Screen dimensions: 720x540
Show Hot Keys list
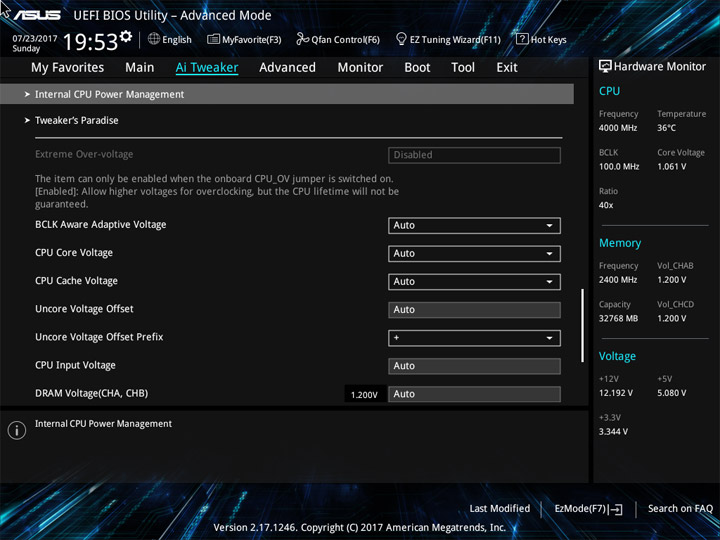[541, 39]
